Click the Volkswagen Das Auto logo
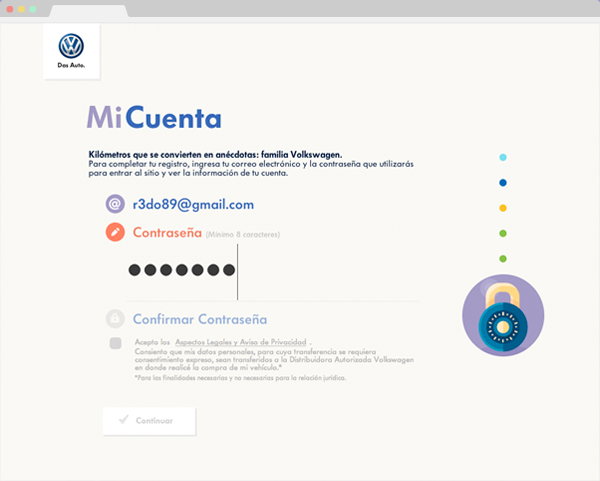600x481 pixels. click(x=72, y=50)
